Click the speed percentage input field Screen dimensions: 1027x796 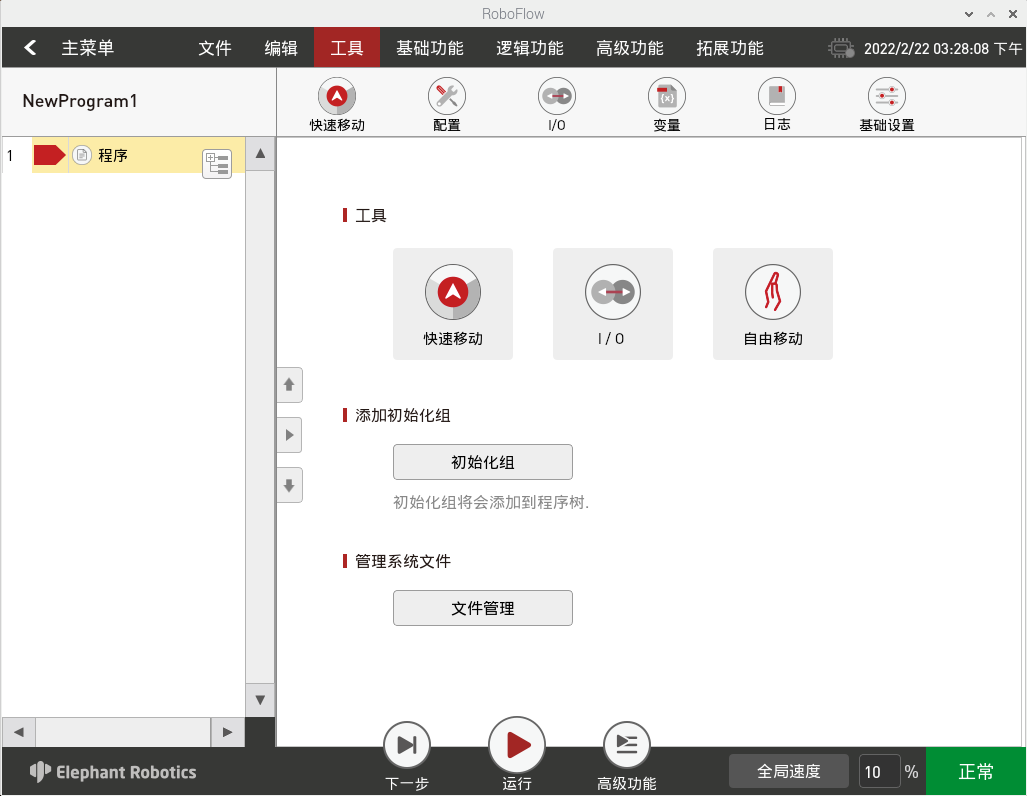[879, 771]
